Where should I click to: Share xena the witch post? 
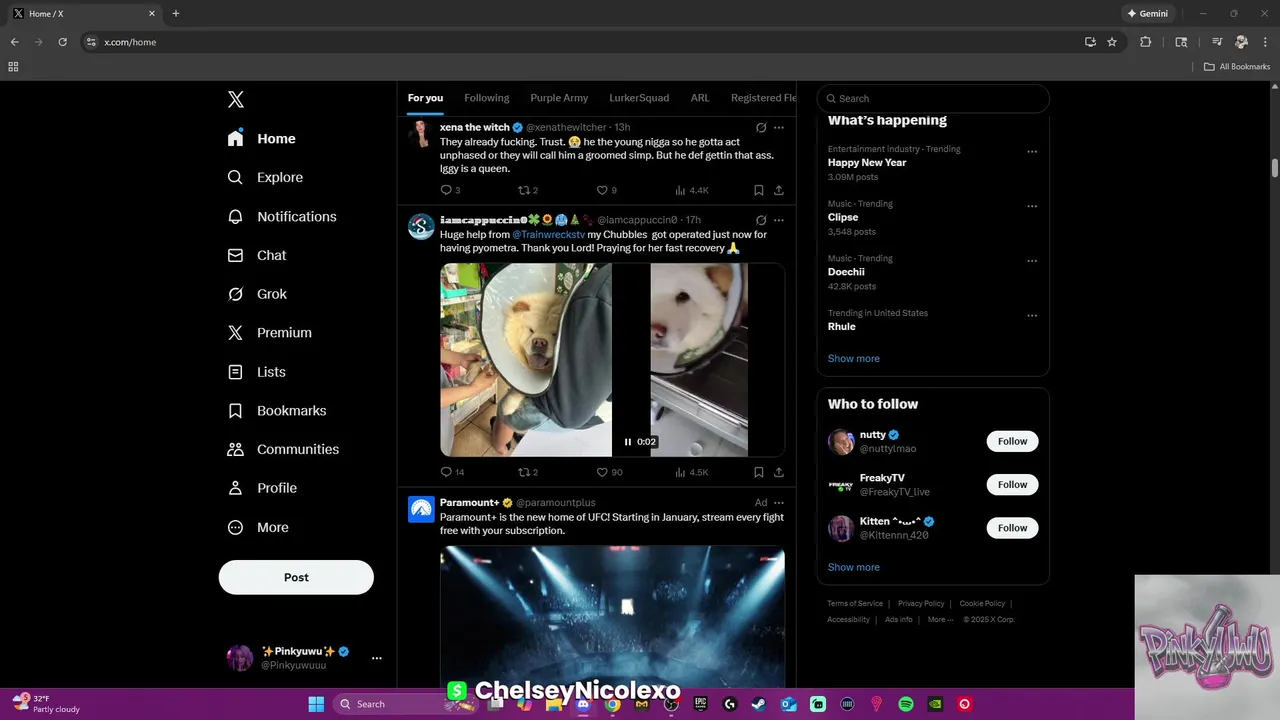click(x=779, y=190)
